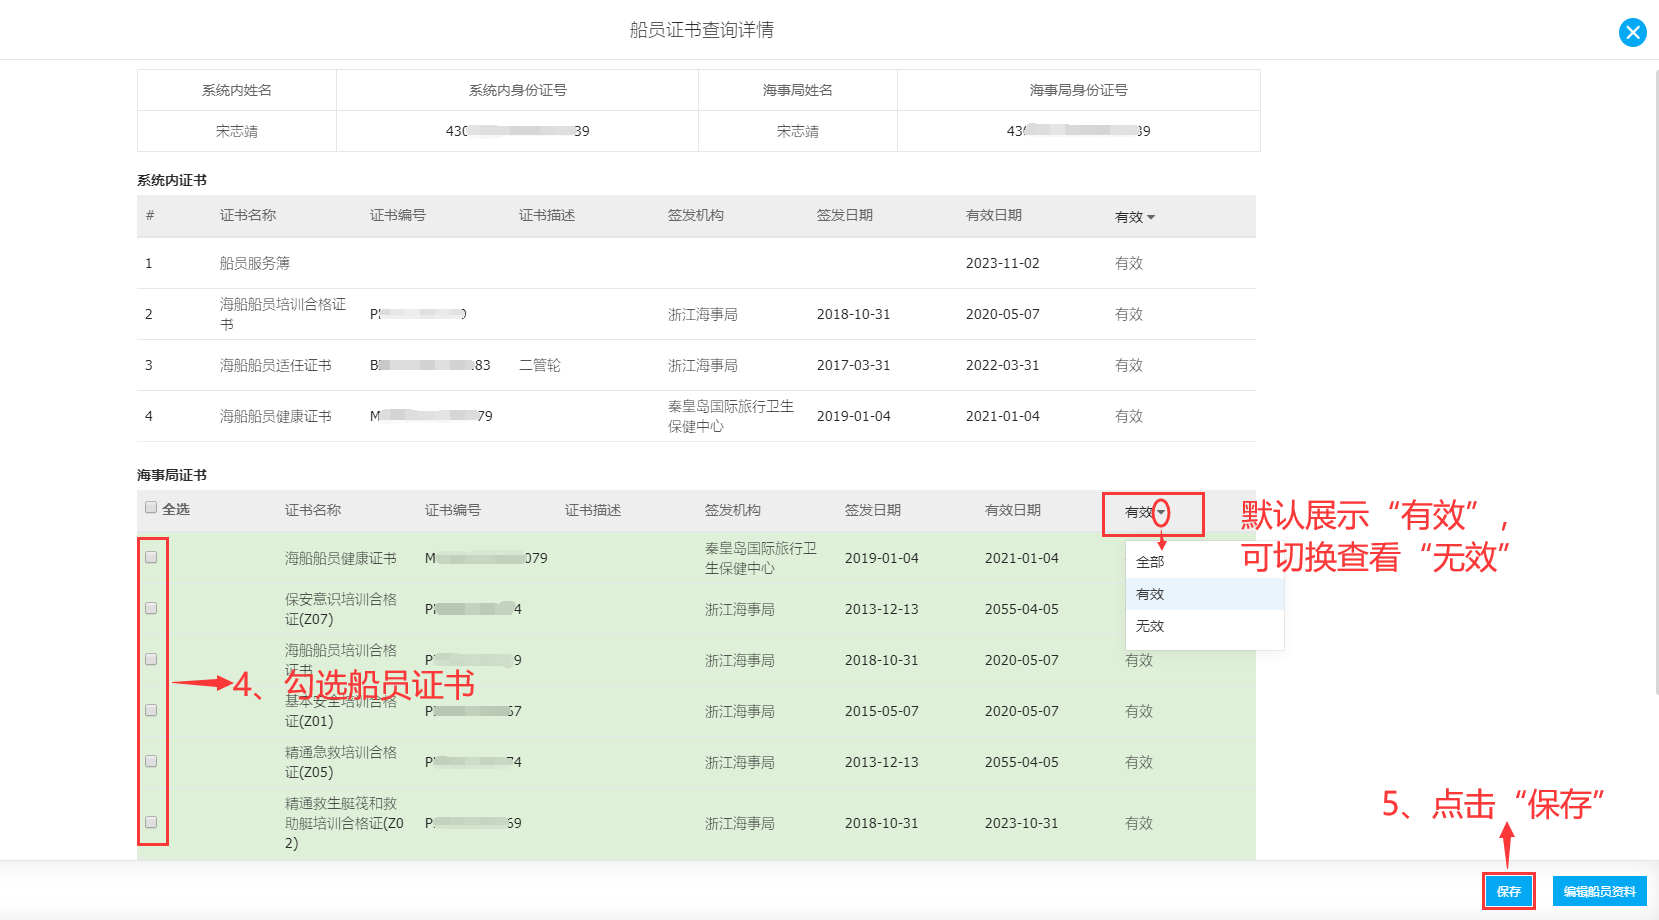The width and height of the screenshot is (1659, 920).
Task: Check the 海船船员健康证书 row checkbox
Action: [151, 557]
